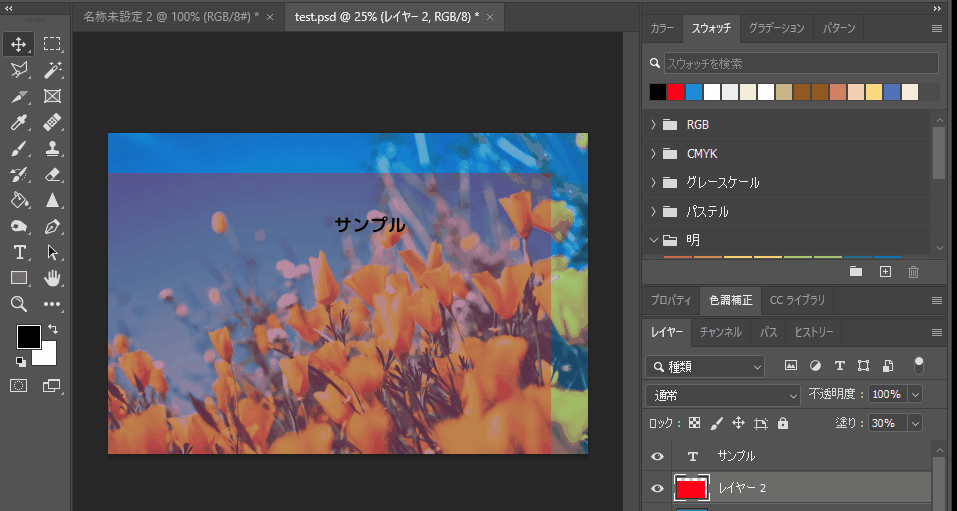Toggle adjustment layer filter
957x511 pixels.
[815, 366]
